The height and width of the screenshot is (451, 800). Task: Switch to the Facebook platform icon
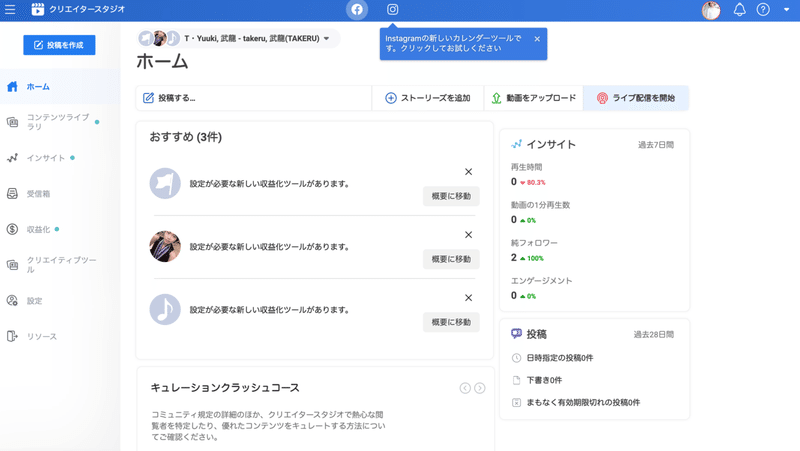point(357,9)
